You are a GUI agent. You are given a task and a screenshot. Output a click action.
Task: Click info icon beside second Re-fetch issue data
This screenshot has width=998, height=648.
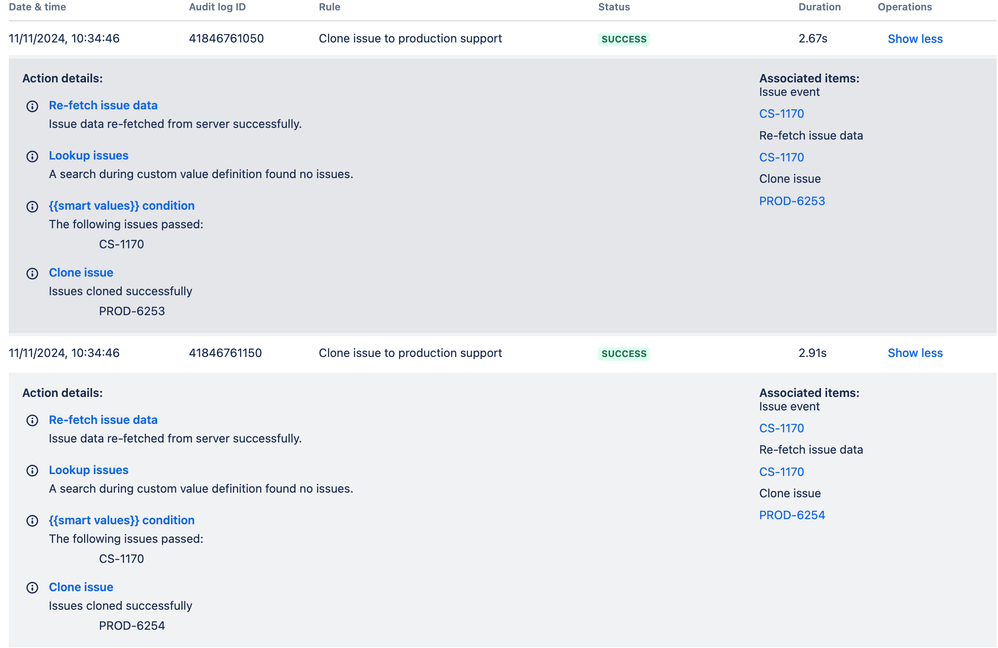tap(32, 421)
